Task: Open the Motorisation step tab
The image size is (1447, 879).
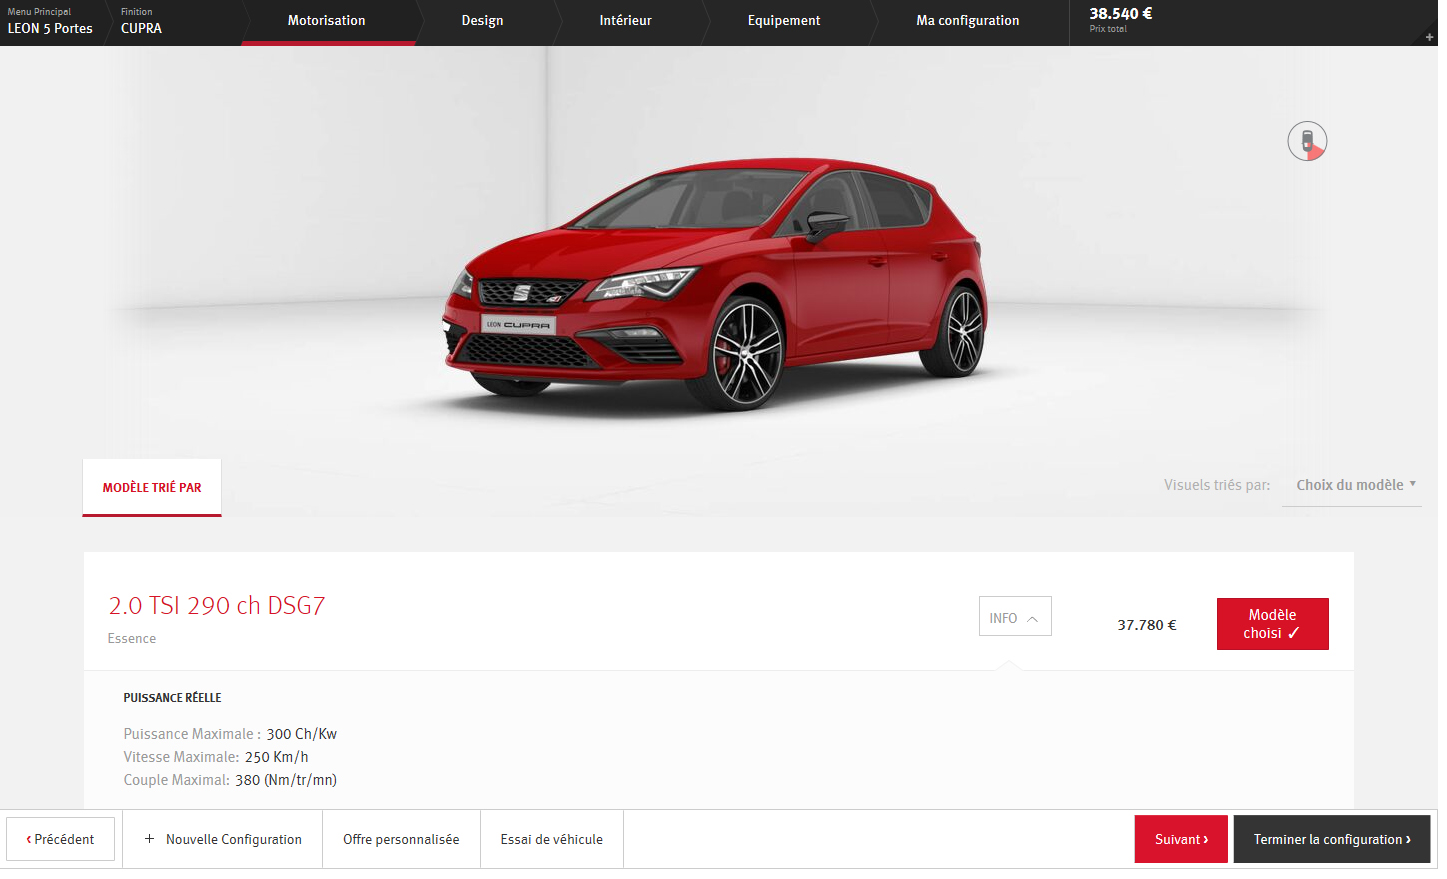Action: [326, 21]
